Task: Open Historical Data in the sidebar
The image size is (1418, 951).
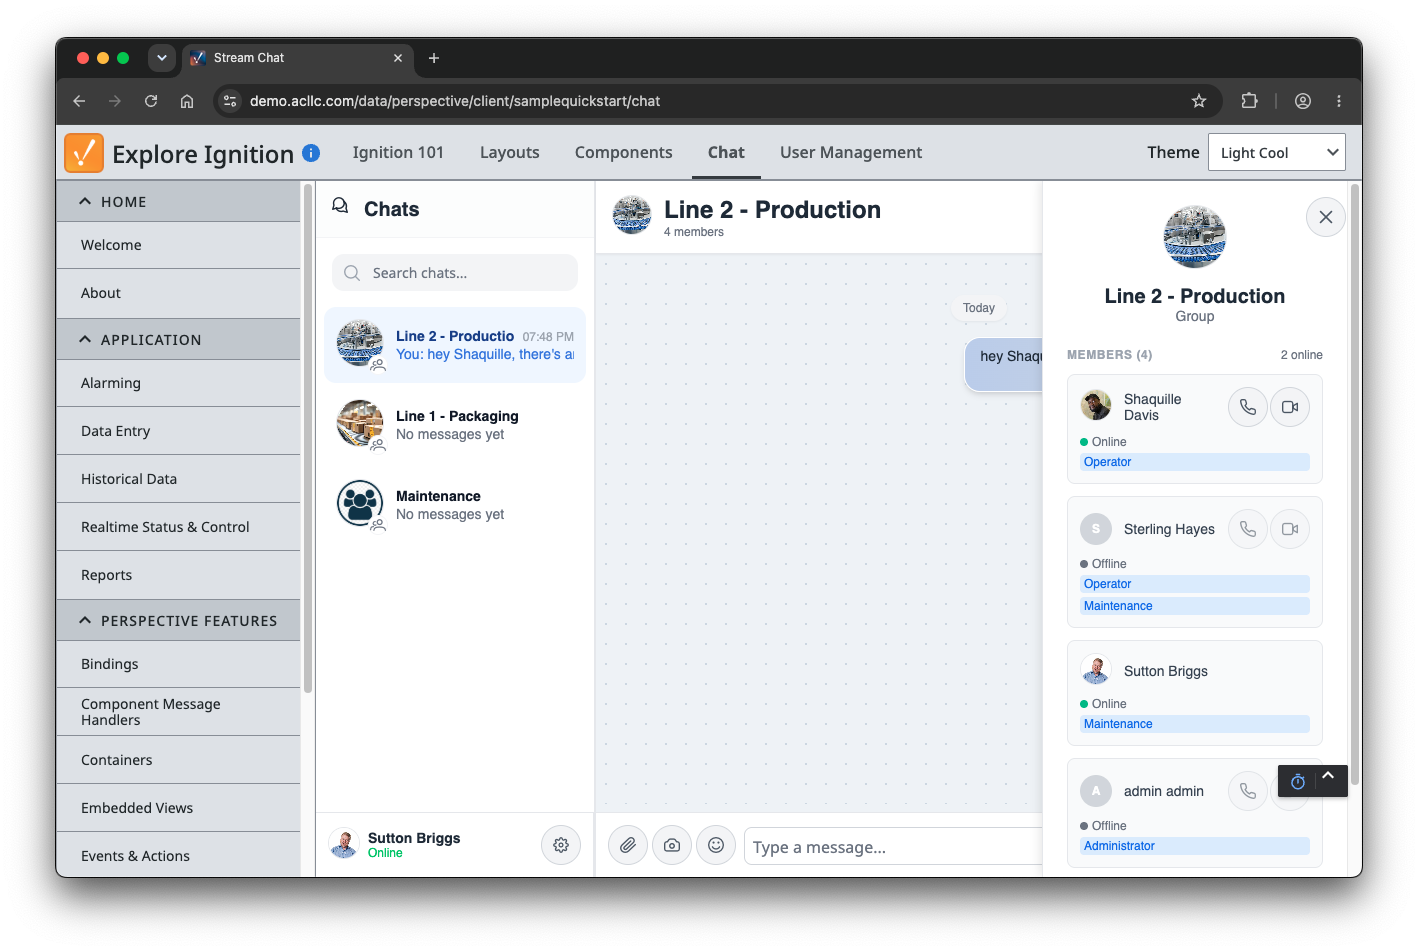Action: pos(178,479)
